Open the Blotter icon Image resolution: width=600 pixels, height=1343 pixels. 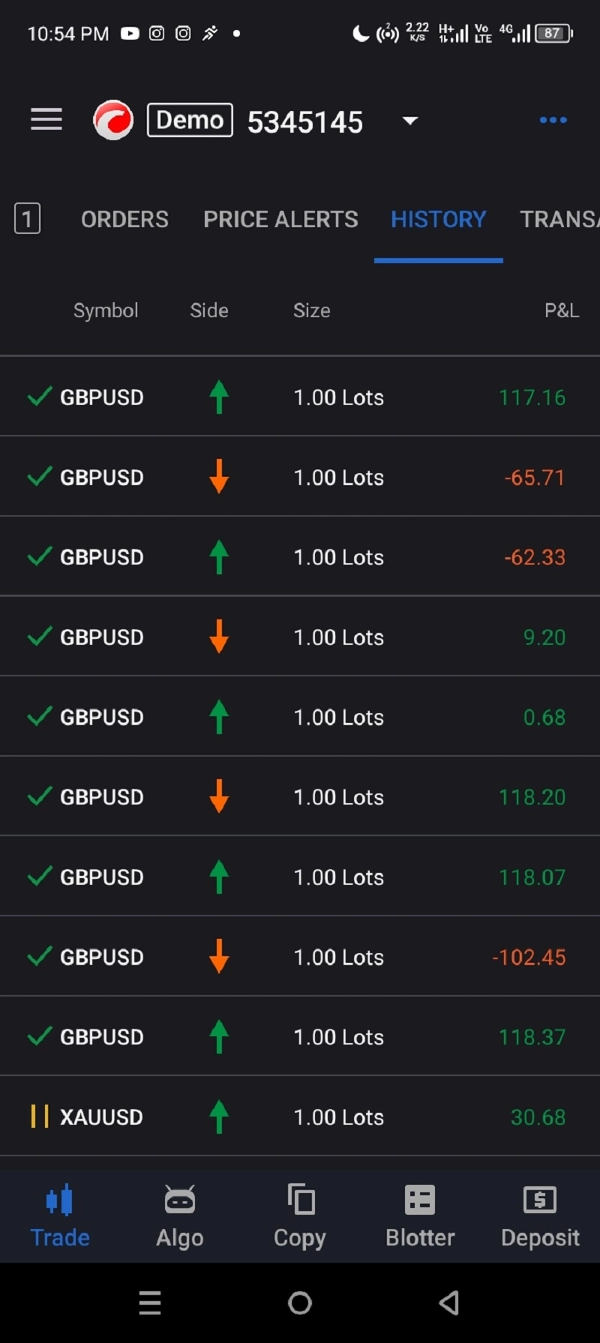click(x=420, y=1199)
